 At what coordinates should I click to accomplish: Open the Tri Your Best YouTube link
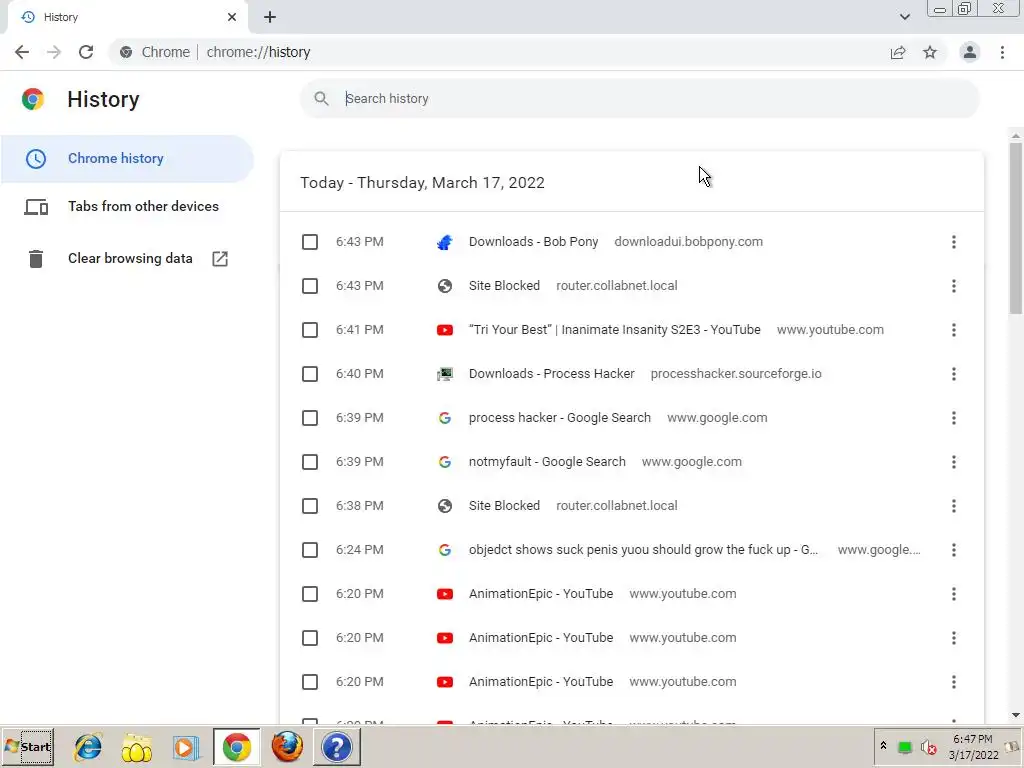click(615, 330)
